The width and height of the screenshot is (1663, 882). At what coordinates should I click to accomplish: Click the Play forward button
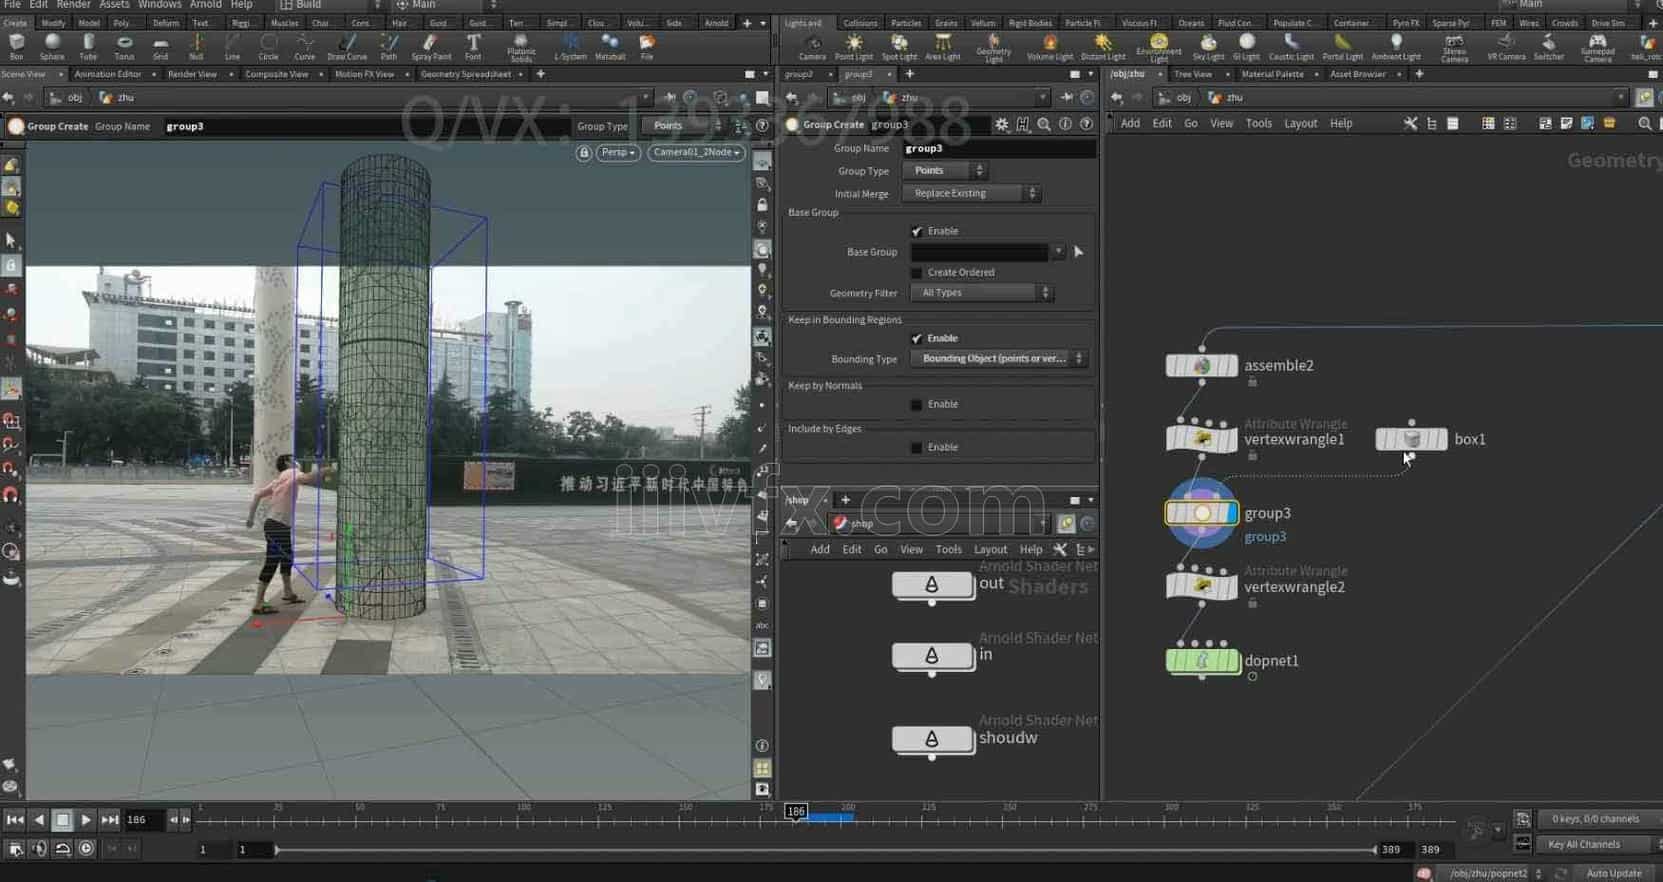click(85, 820)
